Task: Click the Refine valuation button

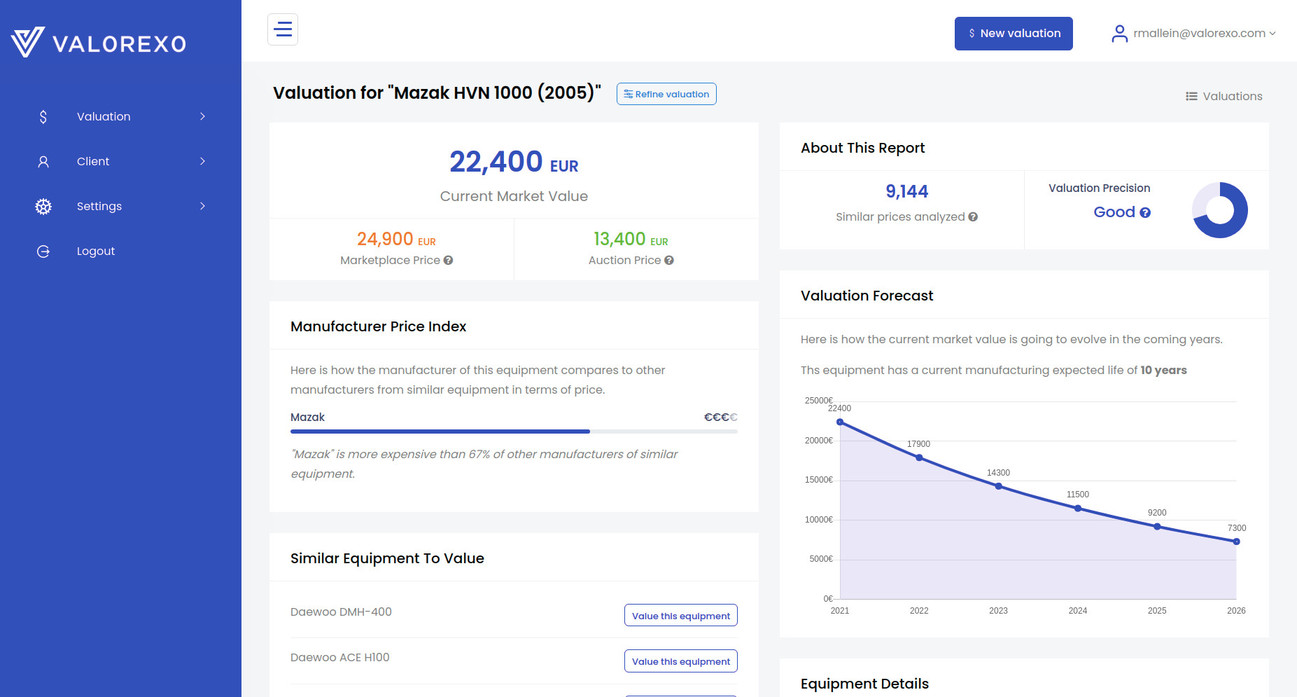Action: click(666, 94)
